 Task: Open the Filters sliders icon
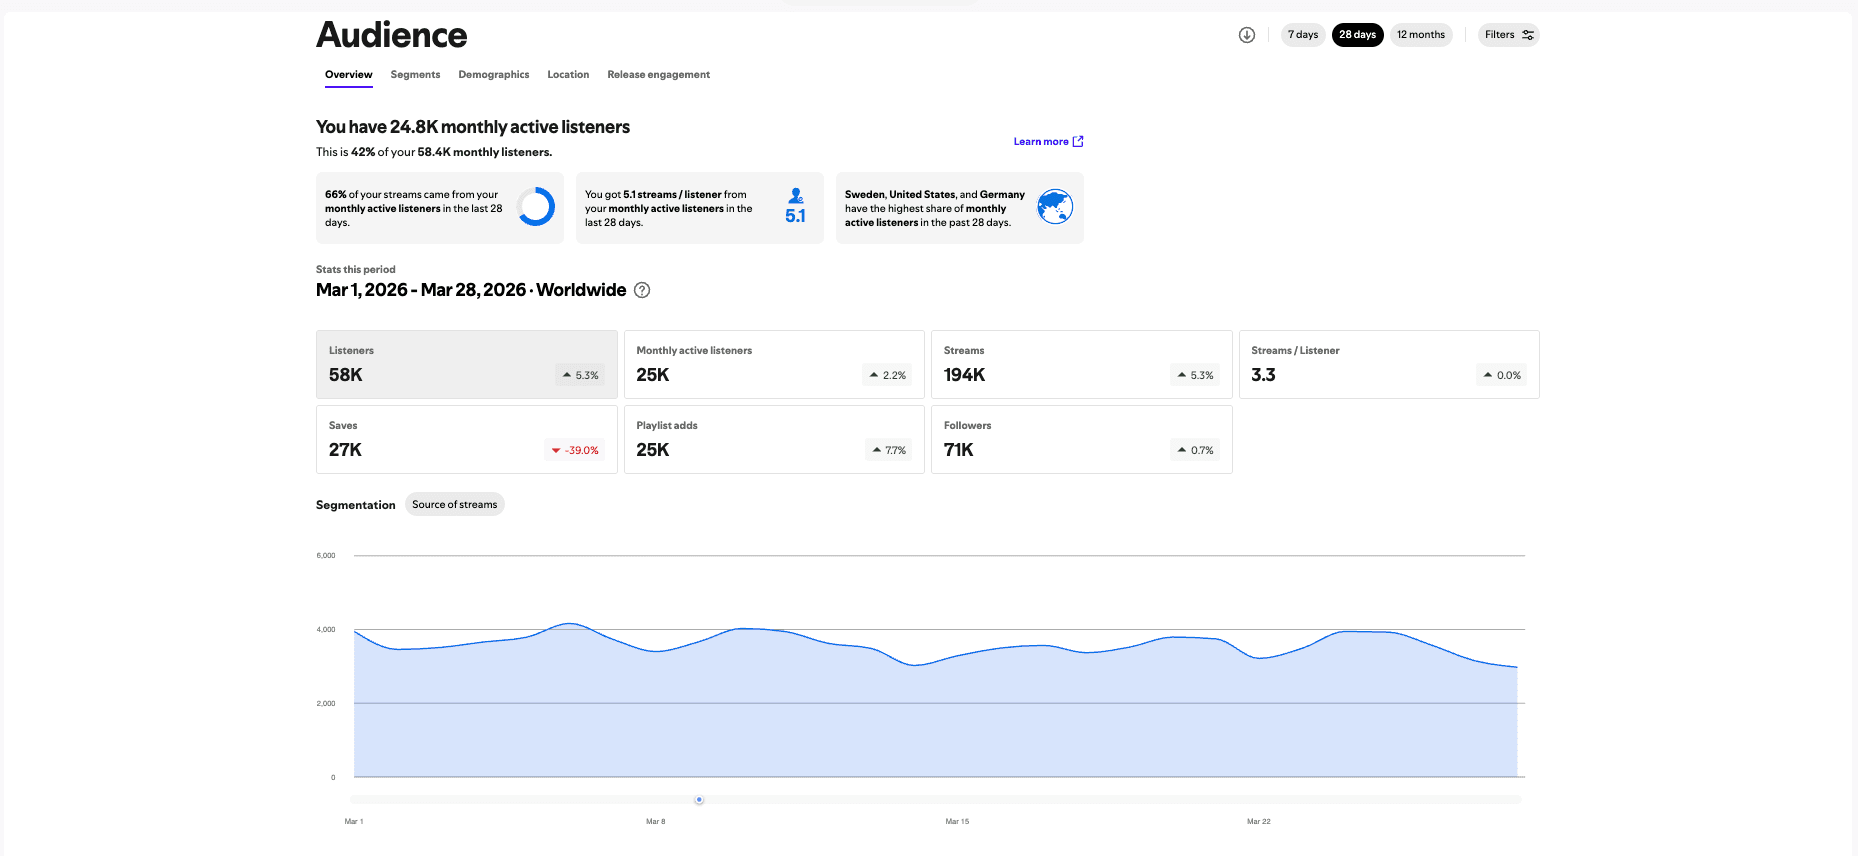(x=1528, y=35)
